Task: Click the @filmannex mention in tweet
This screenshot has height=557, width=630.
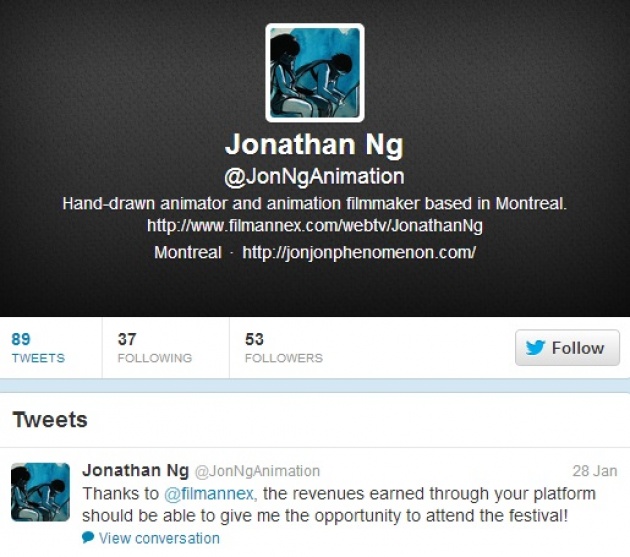Action: 210,494
